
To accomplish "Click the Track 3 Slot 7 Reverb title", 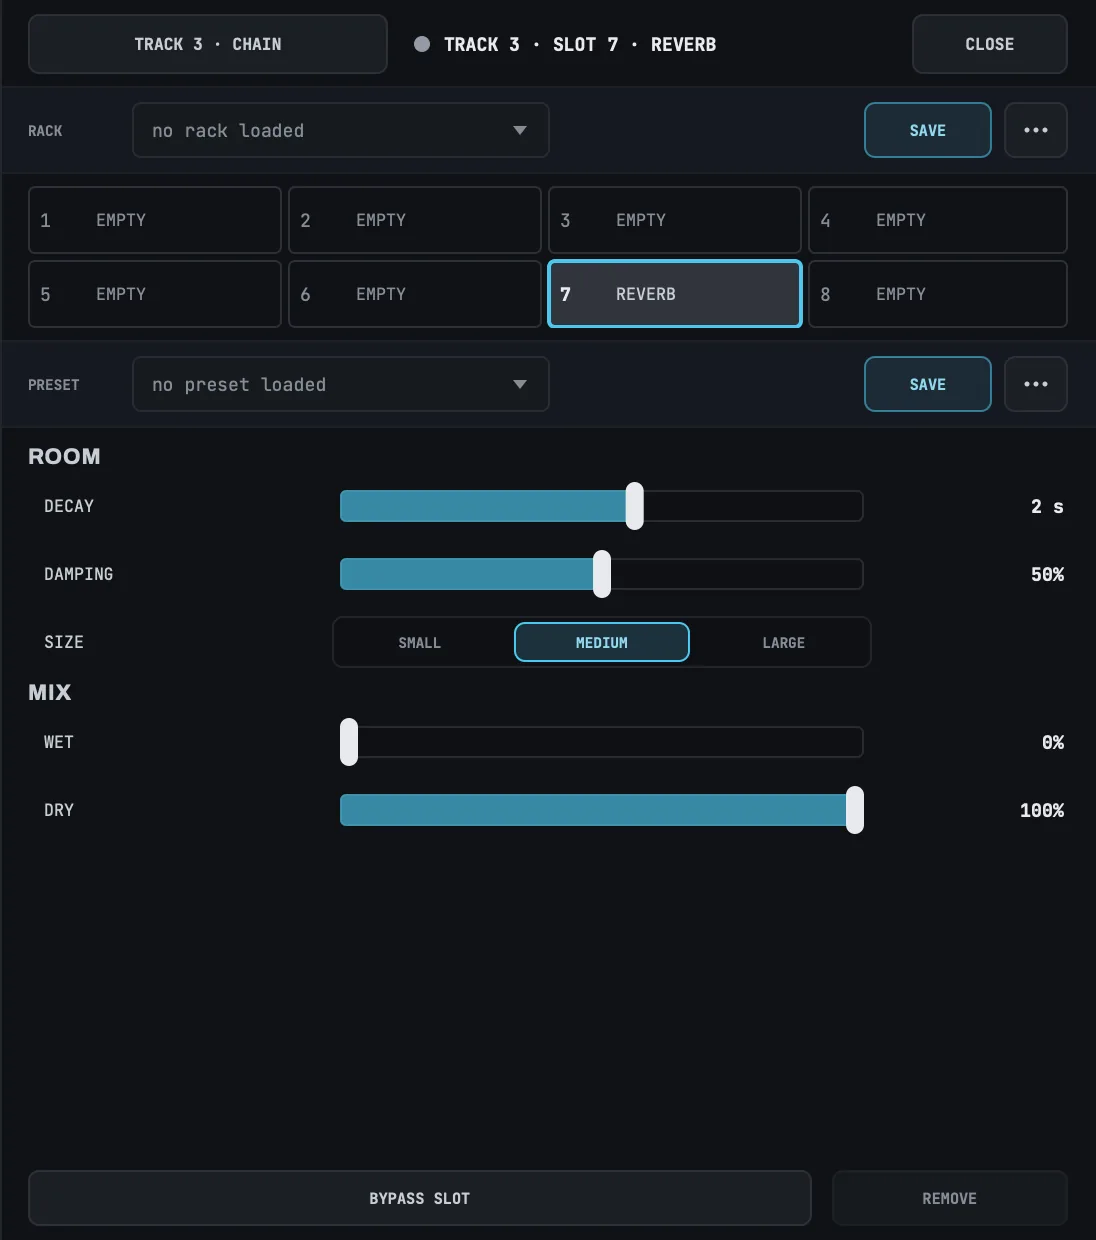I will point(580,44).
